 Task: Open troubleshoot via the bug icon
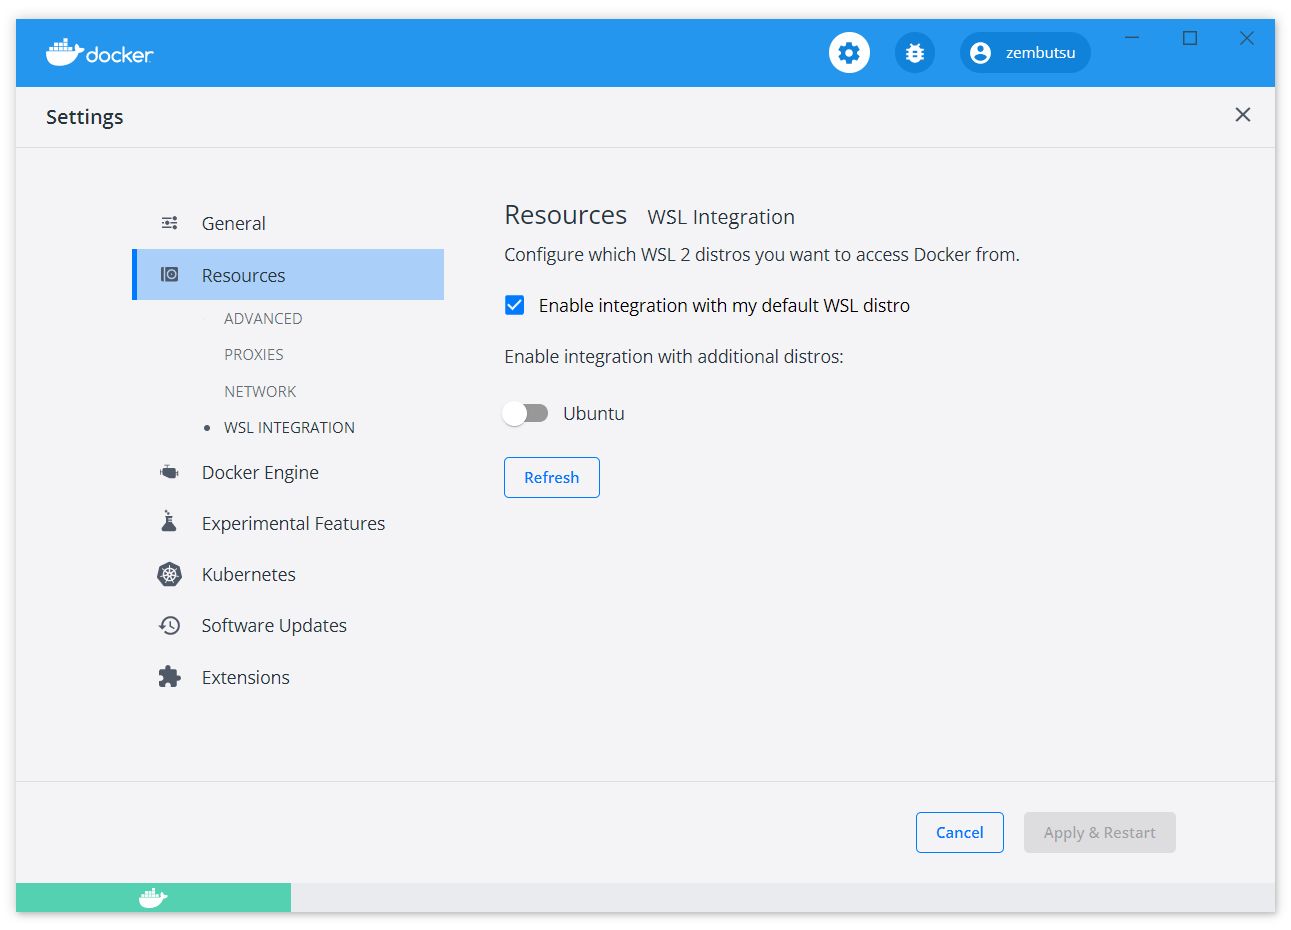[x=915, y=53]
